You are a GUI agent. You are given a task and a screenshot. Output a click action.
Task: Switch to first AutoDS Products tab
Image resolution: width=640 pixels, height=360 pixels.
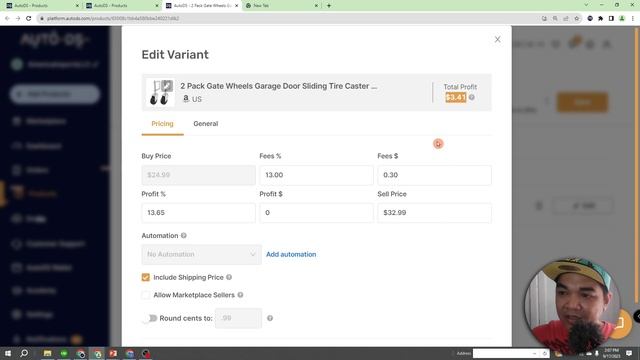pos(41,6)
